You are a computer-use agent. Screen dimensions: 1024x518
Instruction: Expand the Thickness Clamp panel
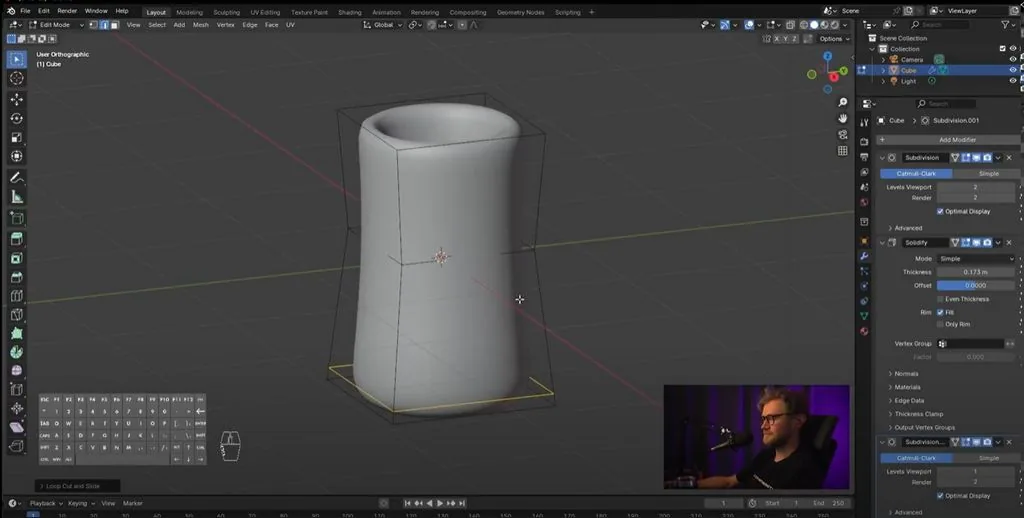[x=918, y=414]
